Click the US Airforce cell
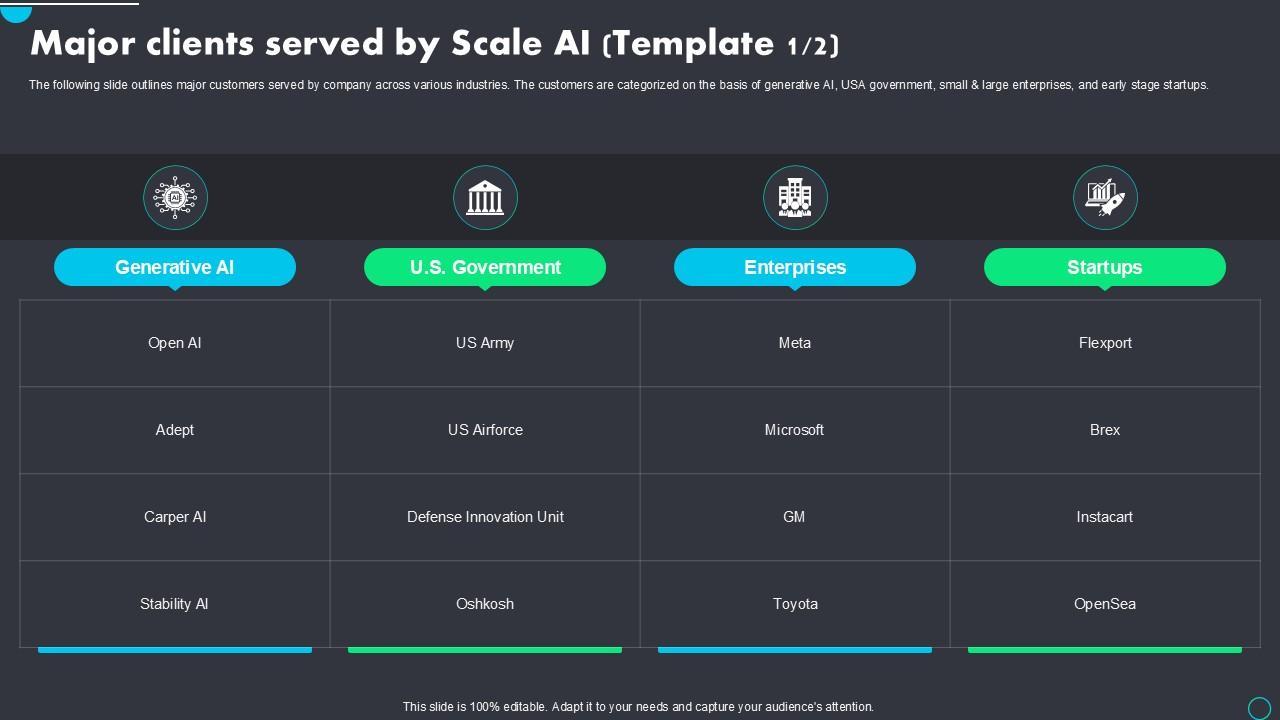The image size is (1280, 720). (485, 430)
